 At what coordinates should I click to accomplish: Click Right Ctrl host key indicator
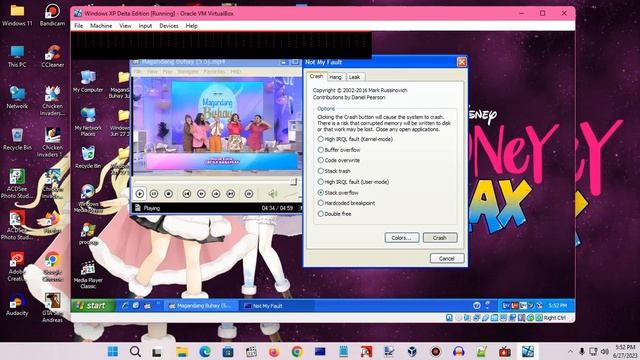point(554,318)
